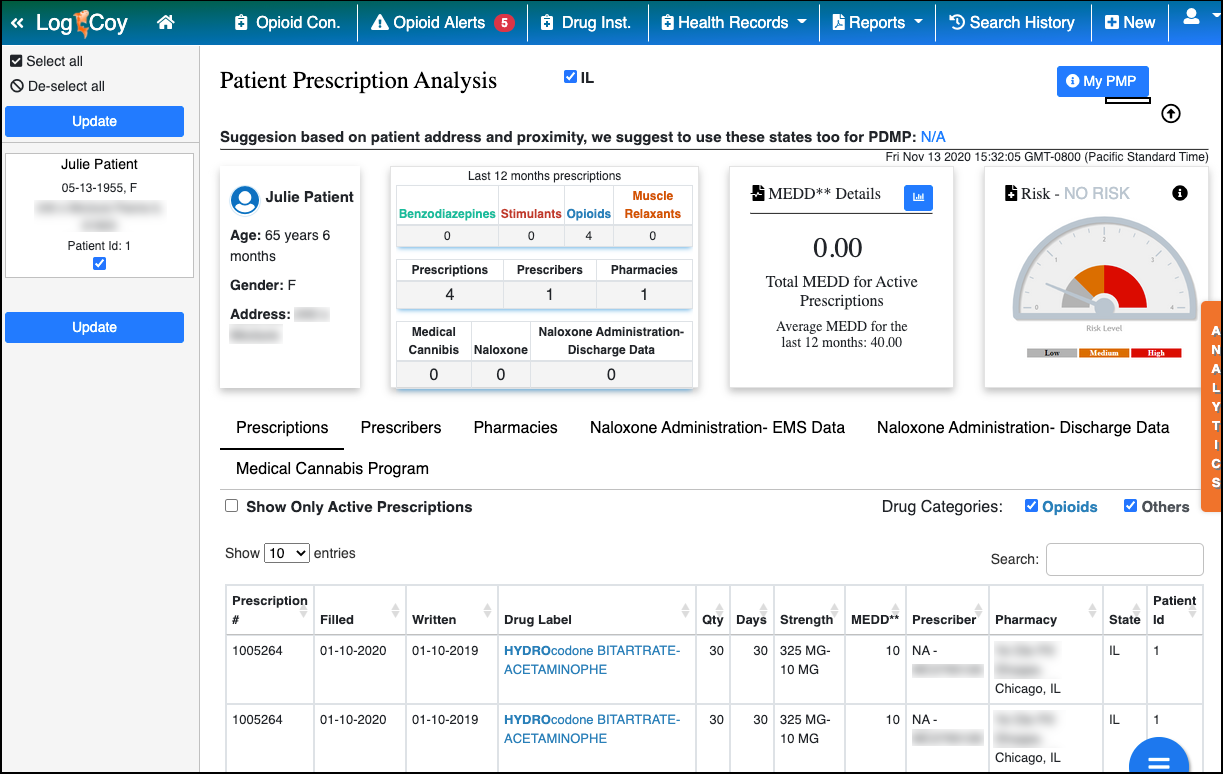Open the Opioid Alerts page with 5 alerts
The width and height of the screenshot is (1223, 774).
point(441,20)
